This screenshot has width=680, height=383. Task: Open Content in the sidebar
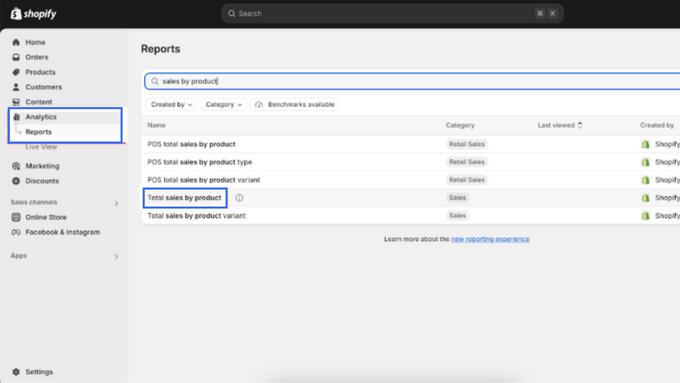(39, 102)
